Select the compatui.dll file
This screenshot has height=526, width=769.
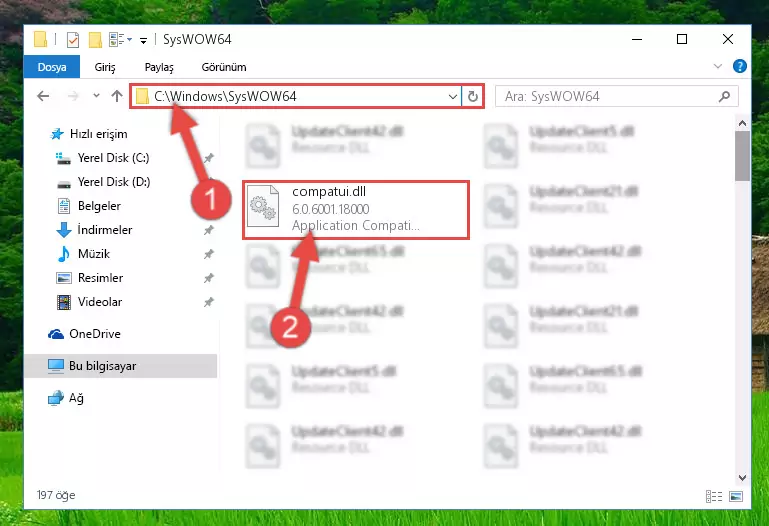pos(356,209)
